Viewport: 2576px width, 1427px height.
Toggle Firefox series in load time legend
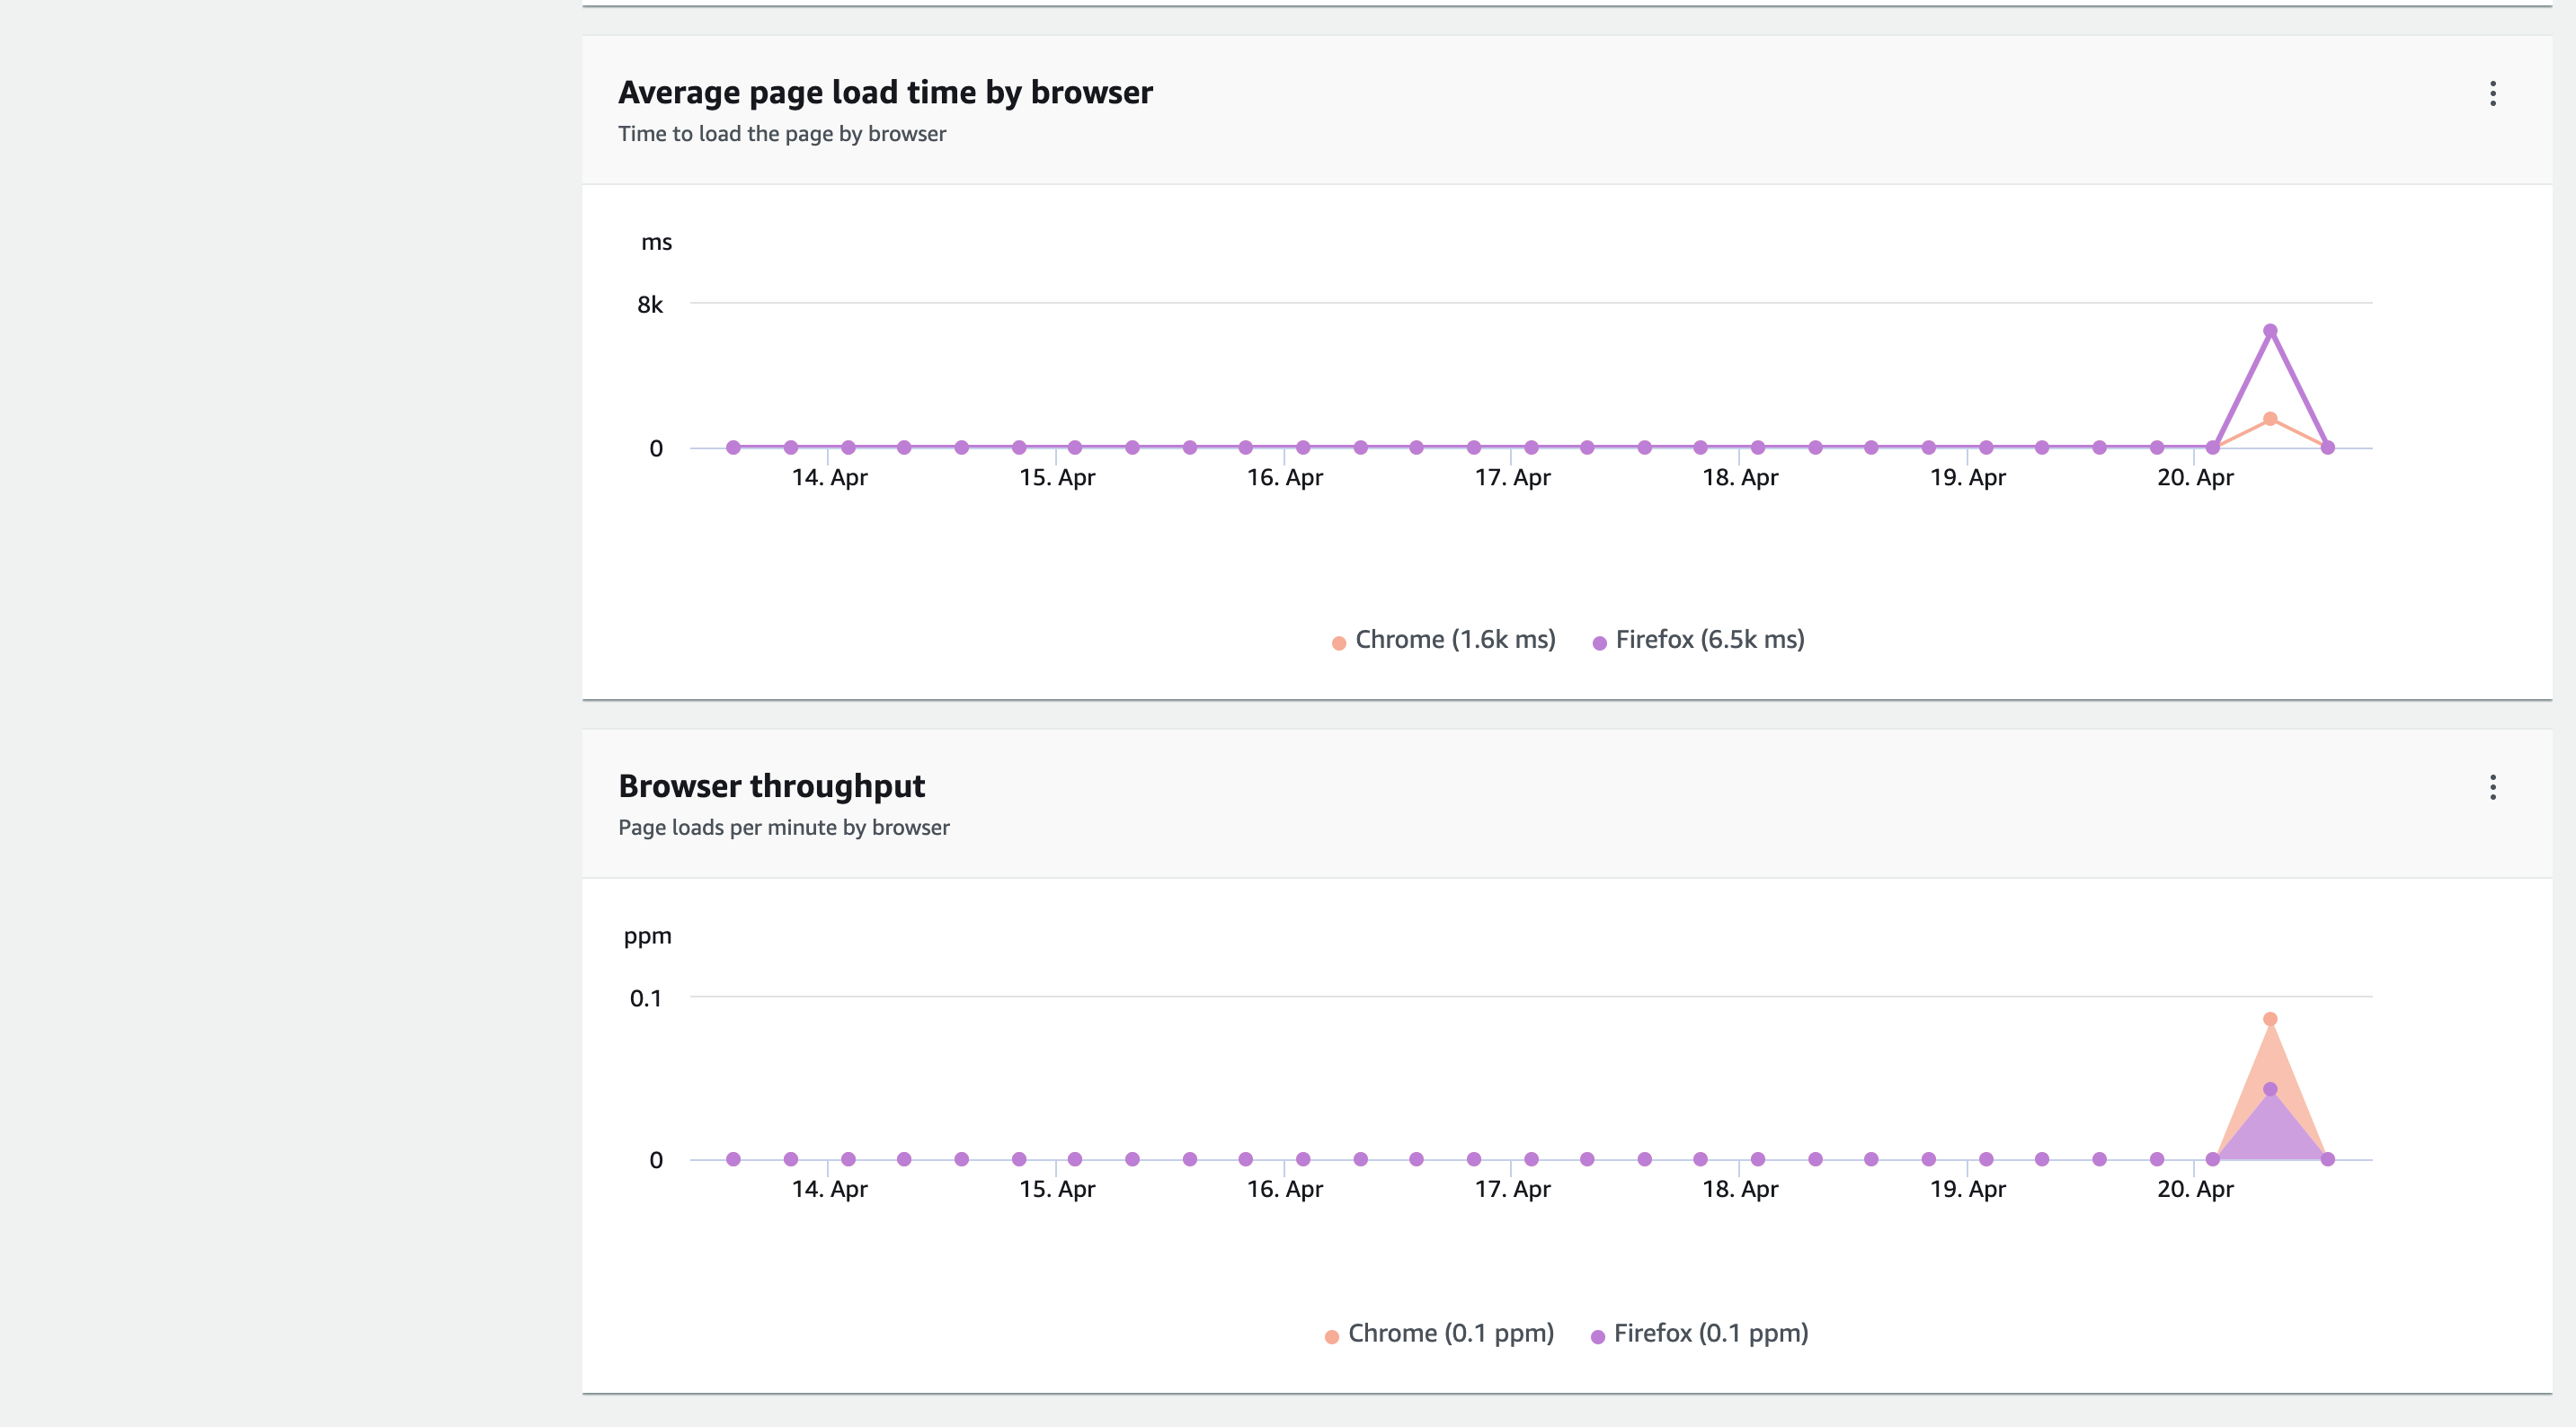(x=1709, y=640)
